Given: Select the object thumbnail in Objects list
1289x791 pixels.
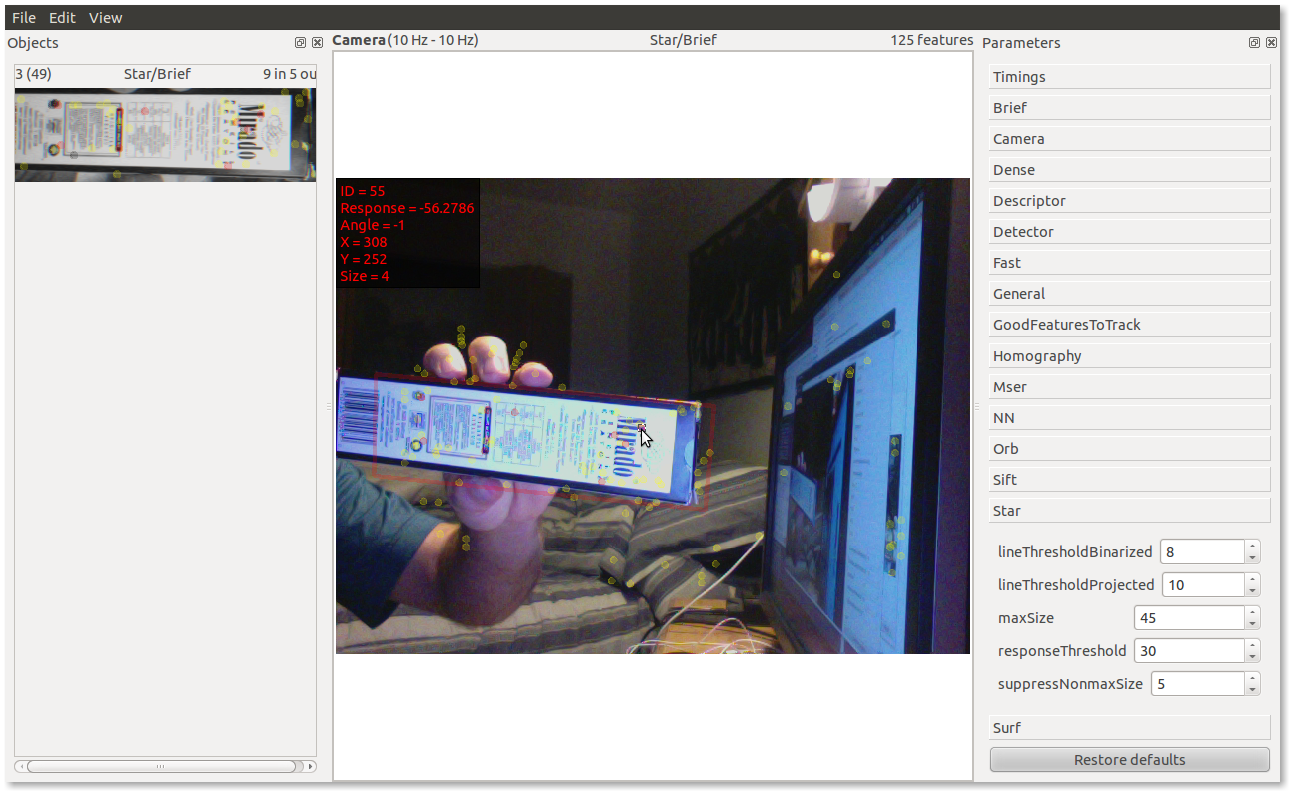Looking at the screenshot, I should pyautogui.click(x=165, y=134).
